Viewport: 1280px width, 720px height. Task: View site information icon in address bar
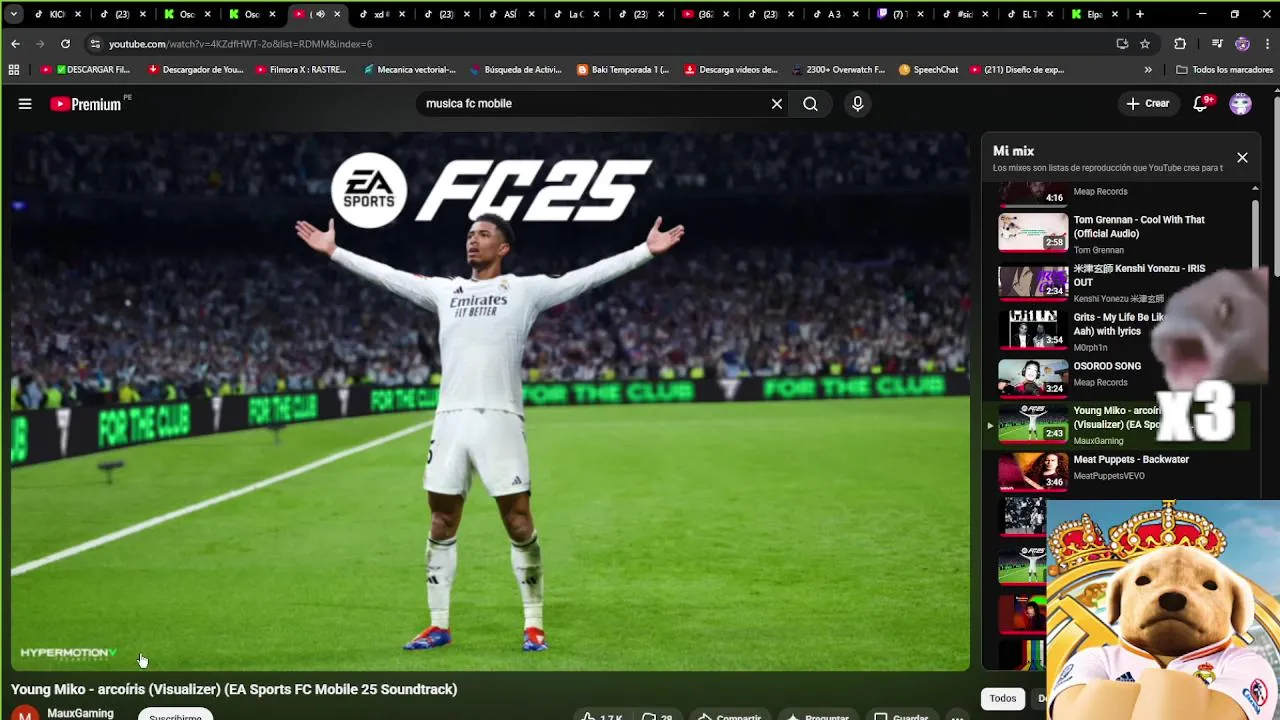(95, 44)
